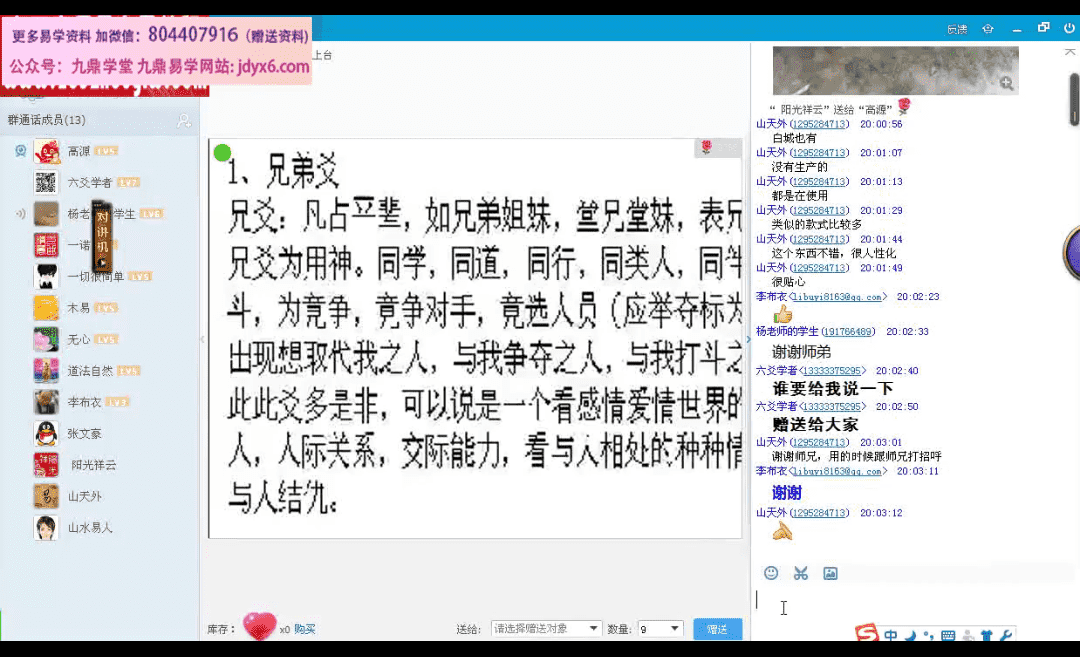Click the send picture icon
This screenshot has width=1080, height=657.
click(x=830, y=573)
